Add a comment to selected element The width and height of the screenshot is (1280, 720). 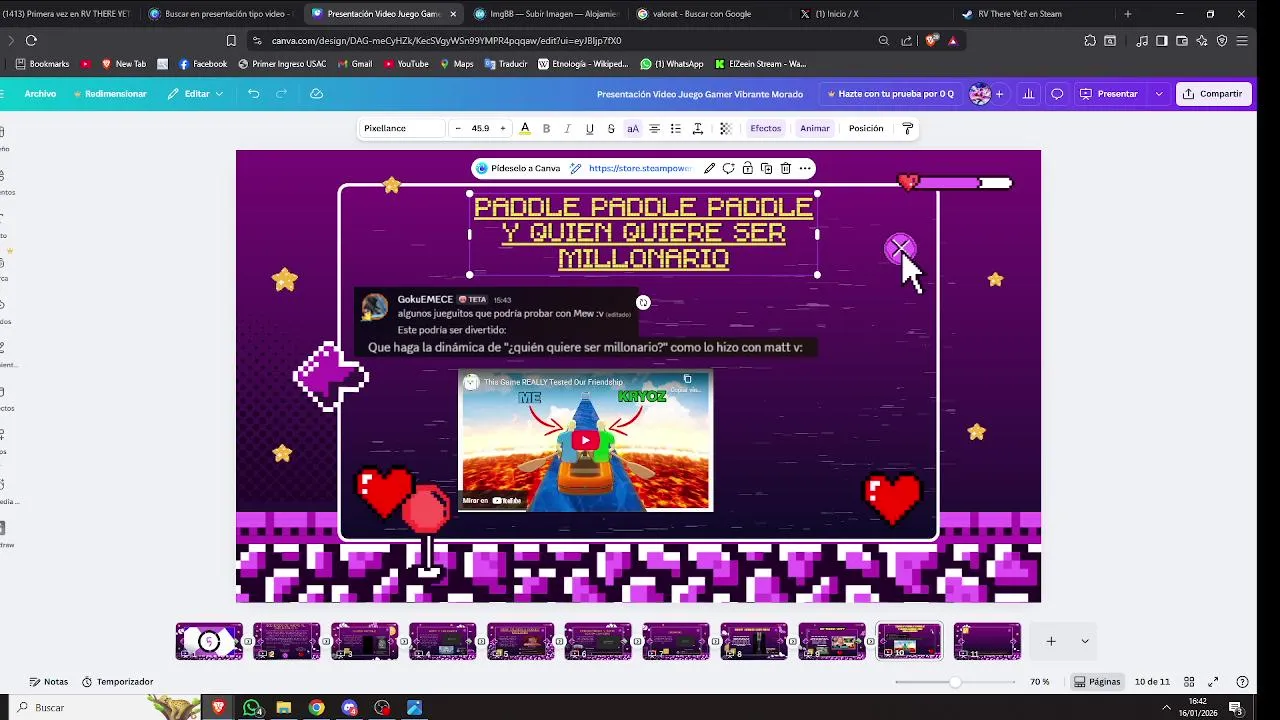coord(729,168)
